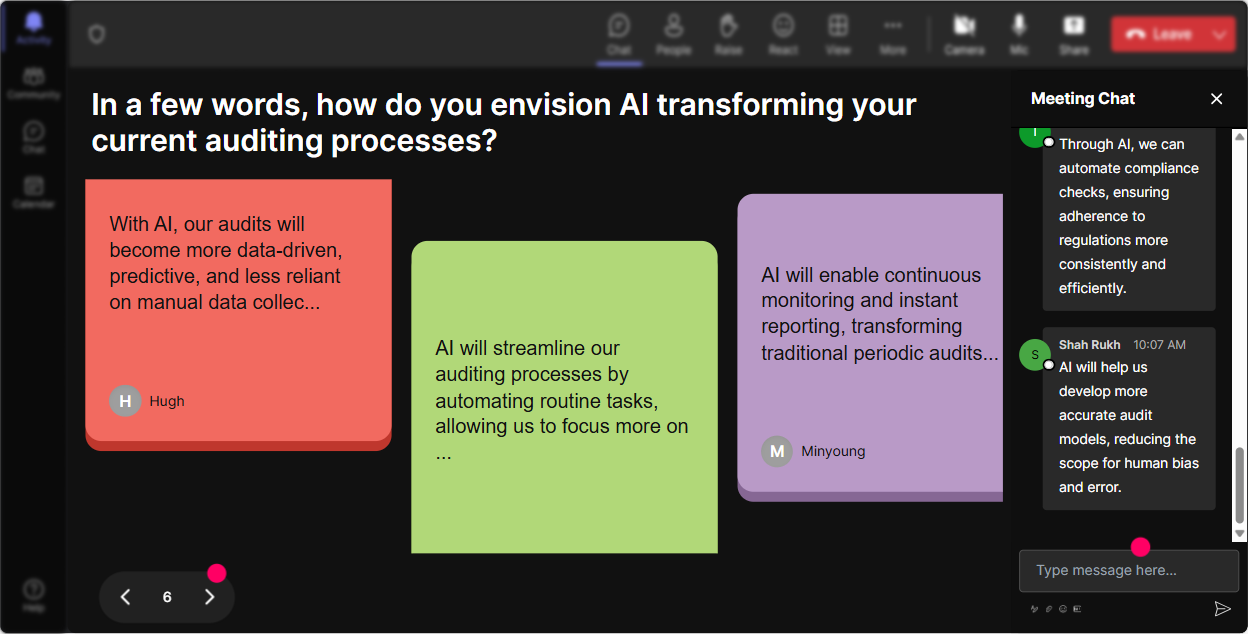Click the red Leave button

tap(1160, 34)
